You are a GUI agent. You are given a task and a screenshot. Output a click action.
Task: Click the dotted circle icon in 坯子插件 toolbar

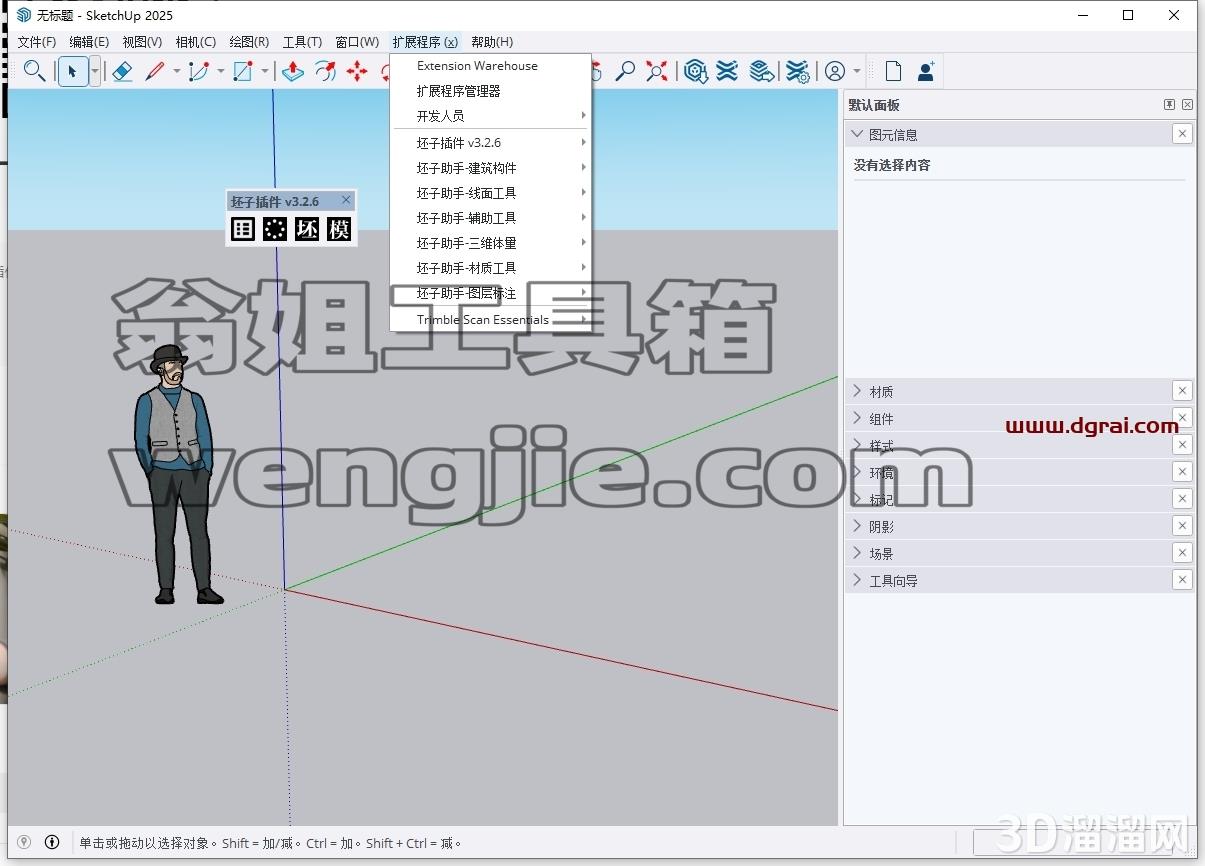pyautogui.click(x=275, y=229)
